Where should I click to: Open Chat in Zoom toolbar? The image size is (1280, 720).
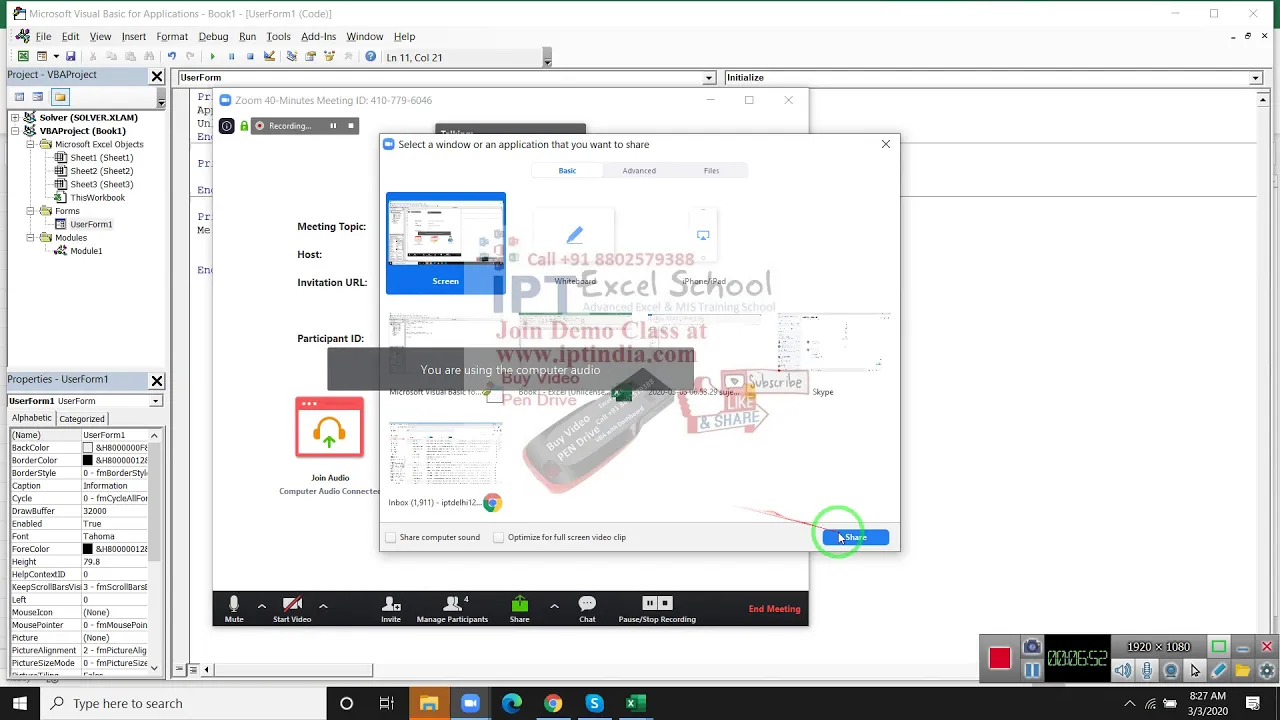pos(587,609)
